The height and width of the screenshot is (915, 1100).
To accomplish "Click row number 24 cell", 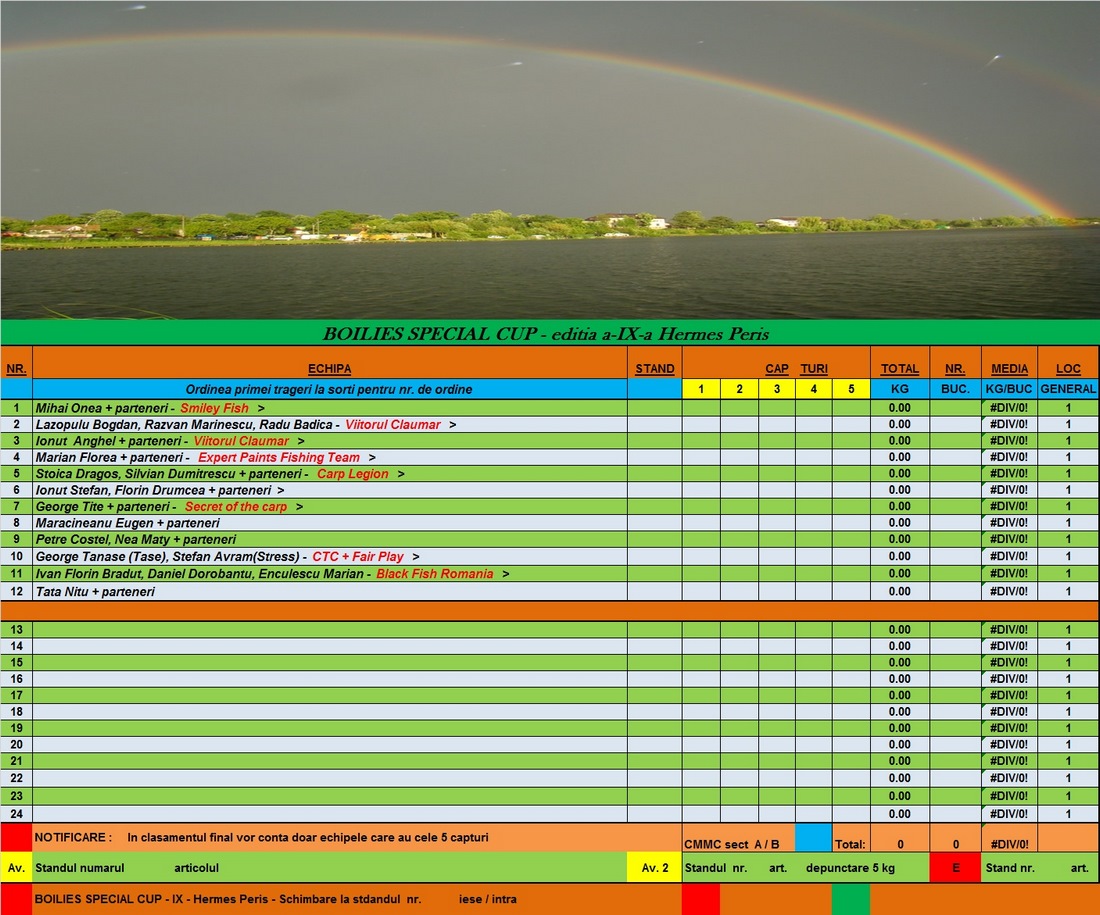I will pyautogui.click(x=16, y=814).
